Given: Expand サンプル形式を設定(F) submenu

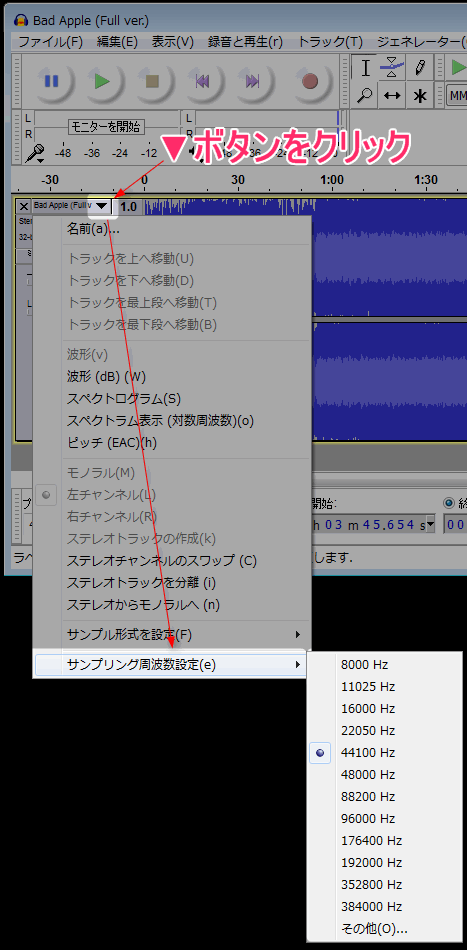Looking at the screenshot, I should (171, 634).
